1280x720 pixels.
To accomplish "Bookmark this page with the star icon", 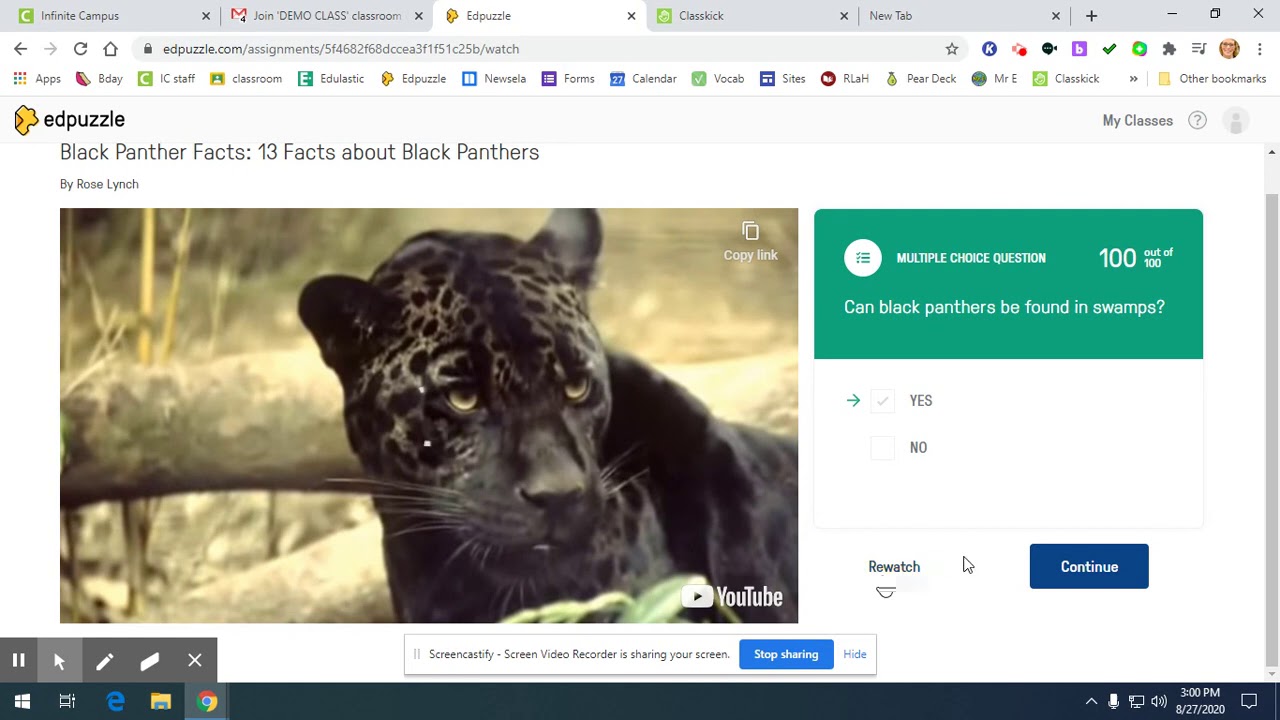I will click(x=952, y=48).
